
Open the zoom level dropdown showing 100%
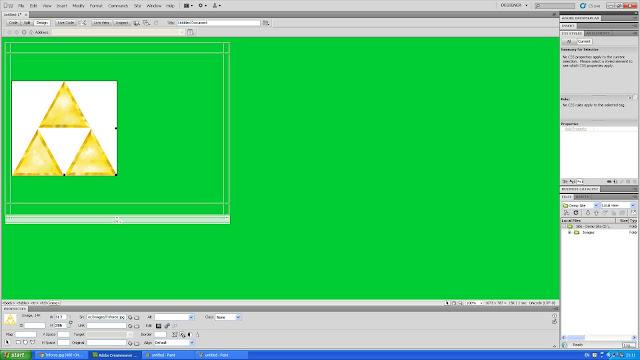coord(475,303)
